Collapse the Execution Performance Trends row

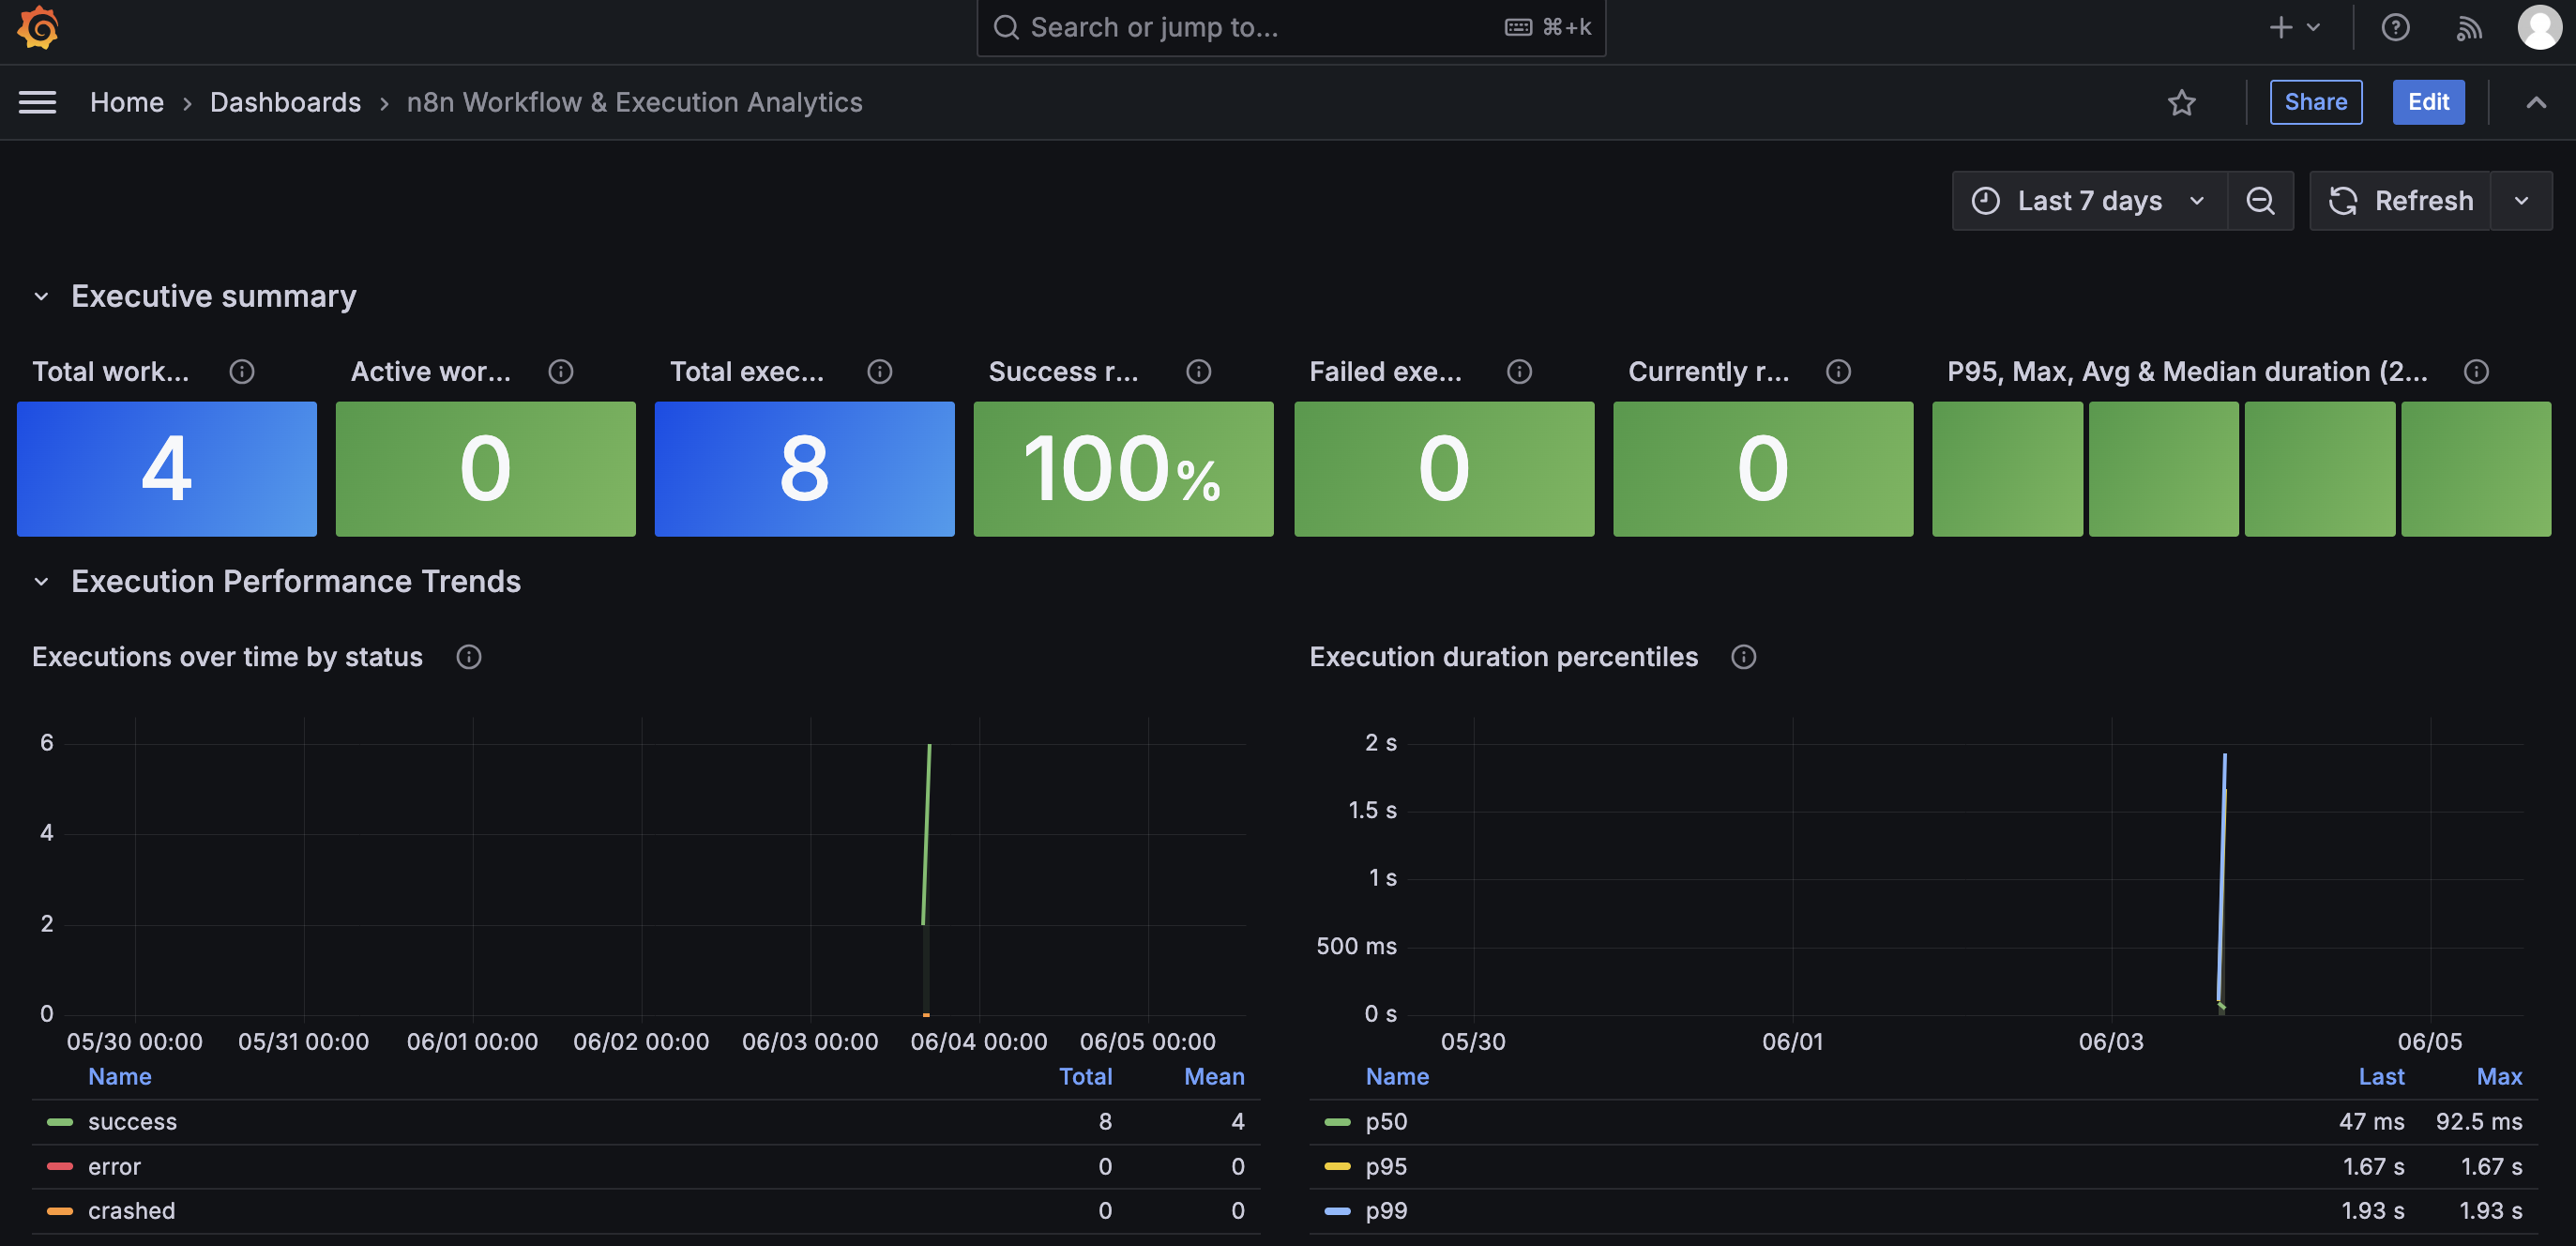[x=41, y=582]
